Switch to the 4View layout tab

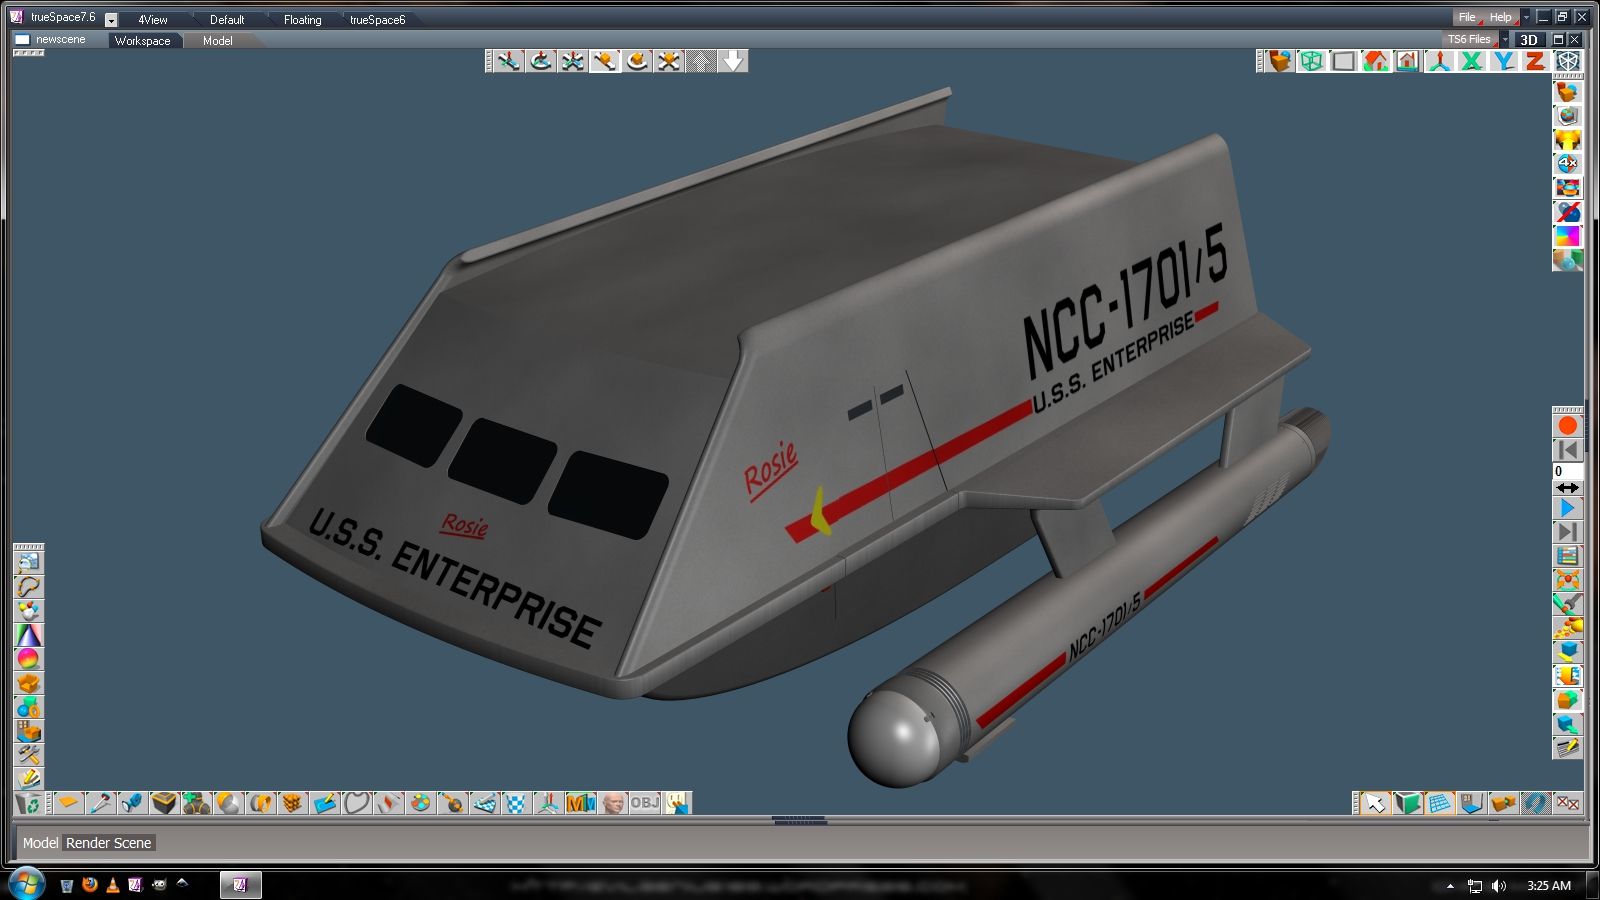tap(153, 20)
